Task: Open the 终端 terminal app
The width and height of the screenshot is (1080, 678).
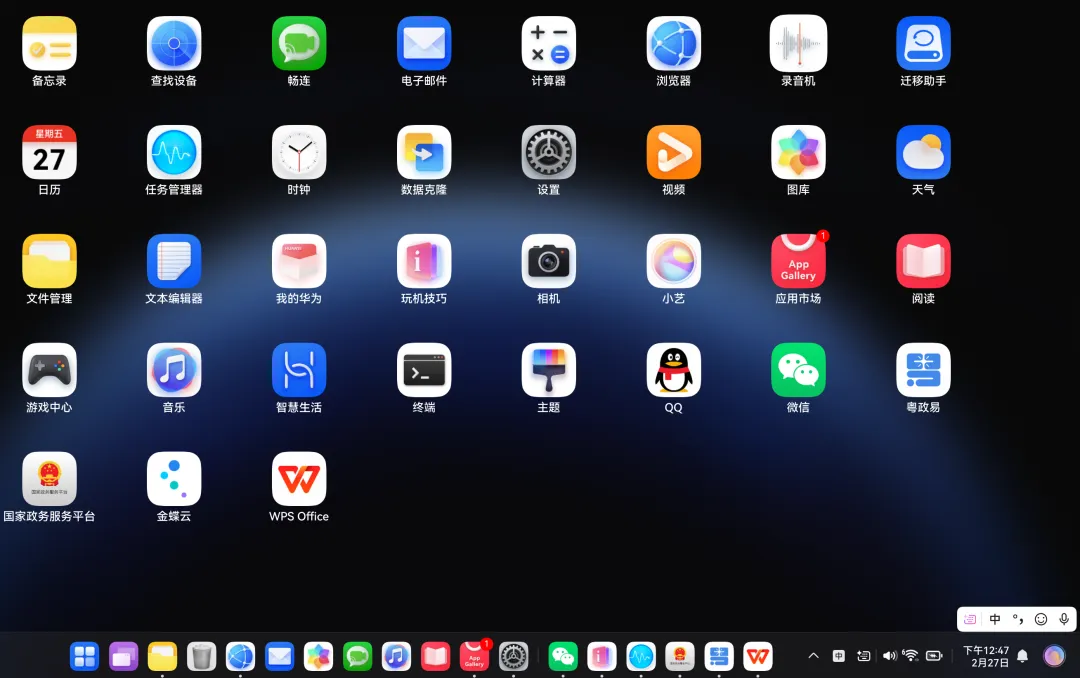Action: pos(424,370)
